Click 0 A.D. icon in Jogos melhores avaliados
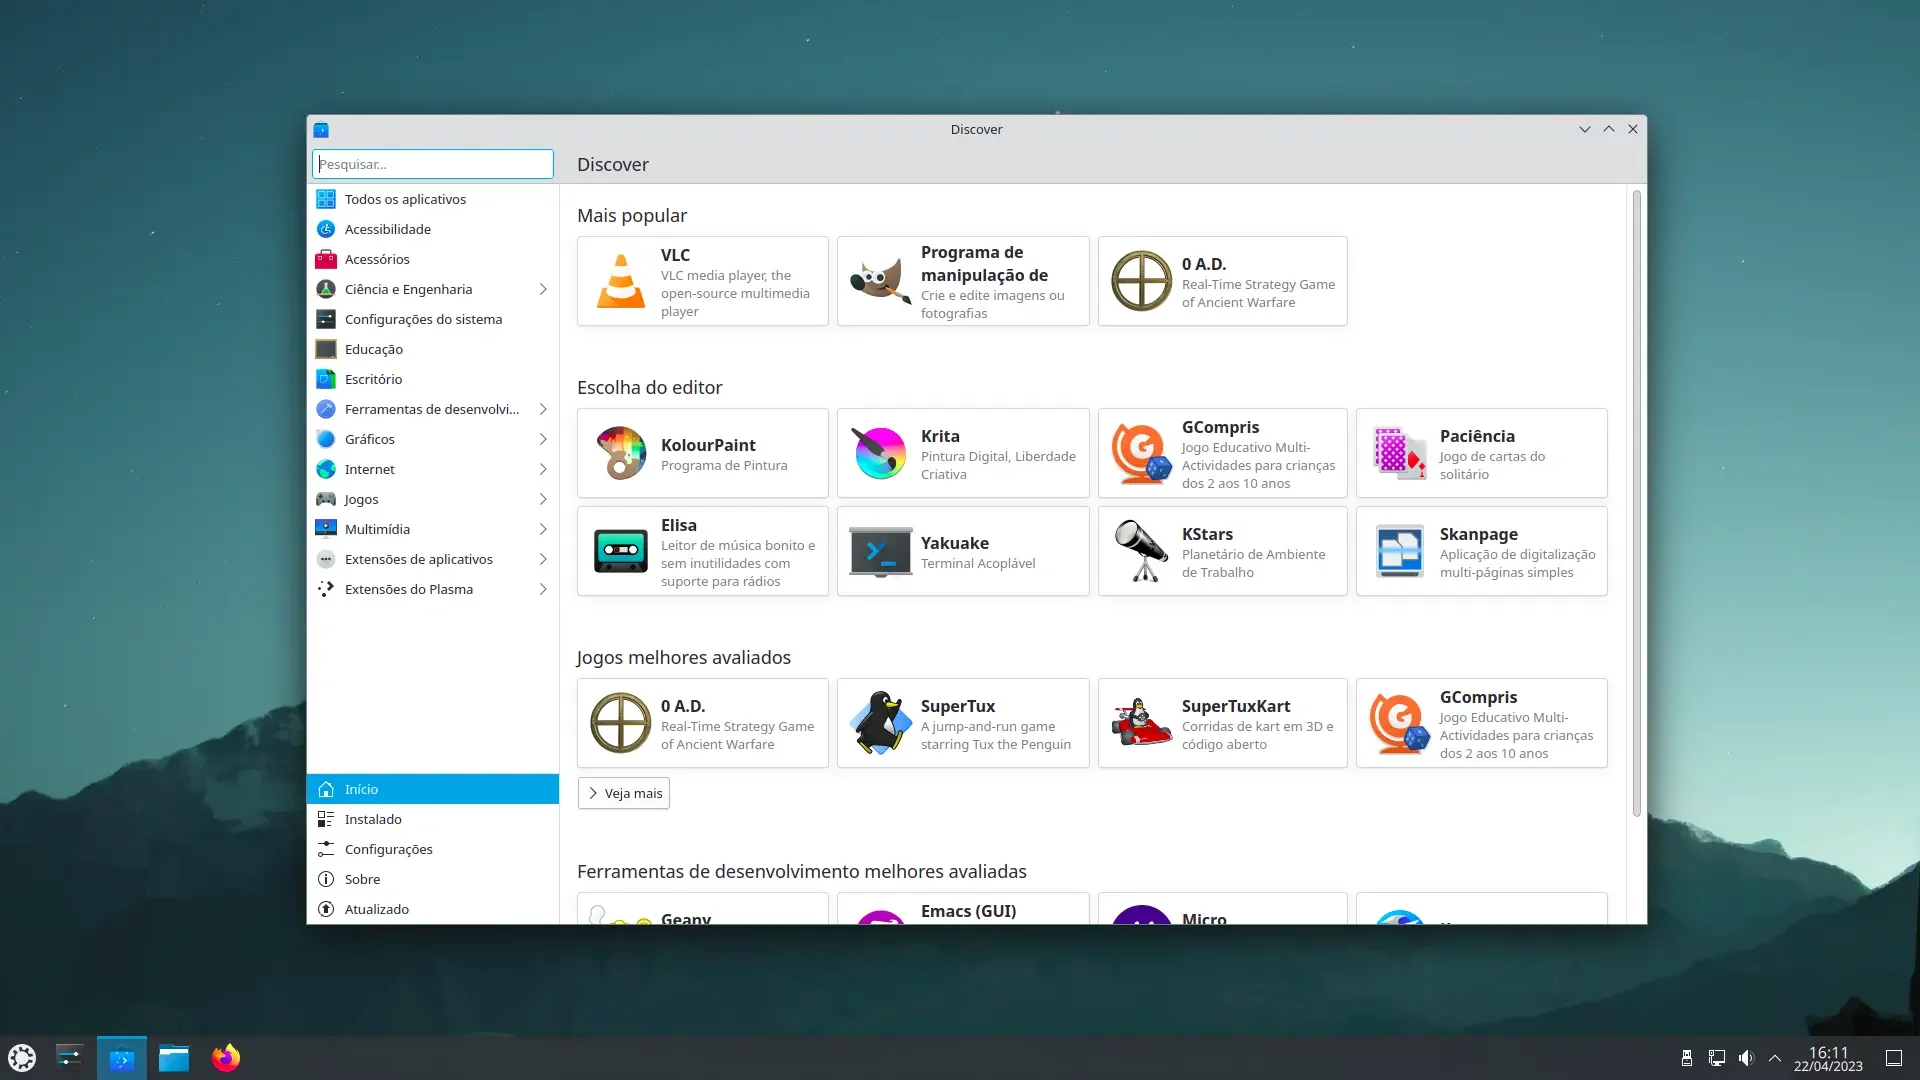Image resolution: width=1920 pixels, height=1080 pixels. tap(620, 723)
